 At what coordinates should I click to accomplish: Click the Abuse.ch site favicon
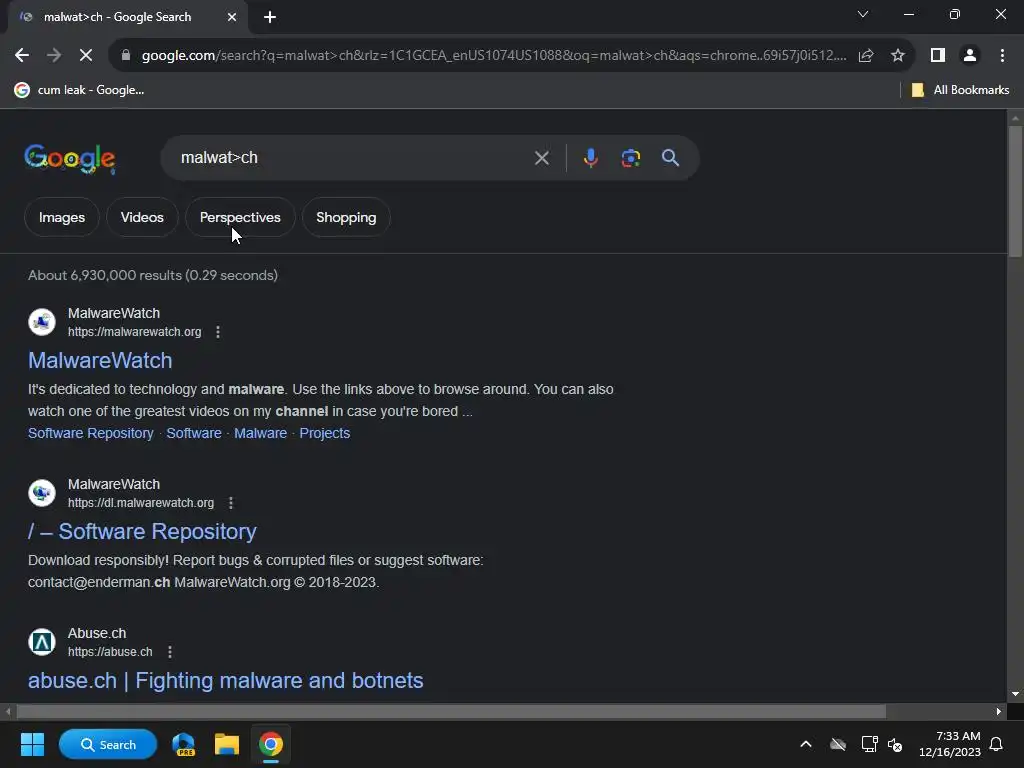tap(42, 642)
